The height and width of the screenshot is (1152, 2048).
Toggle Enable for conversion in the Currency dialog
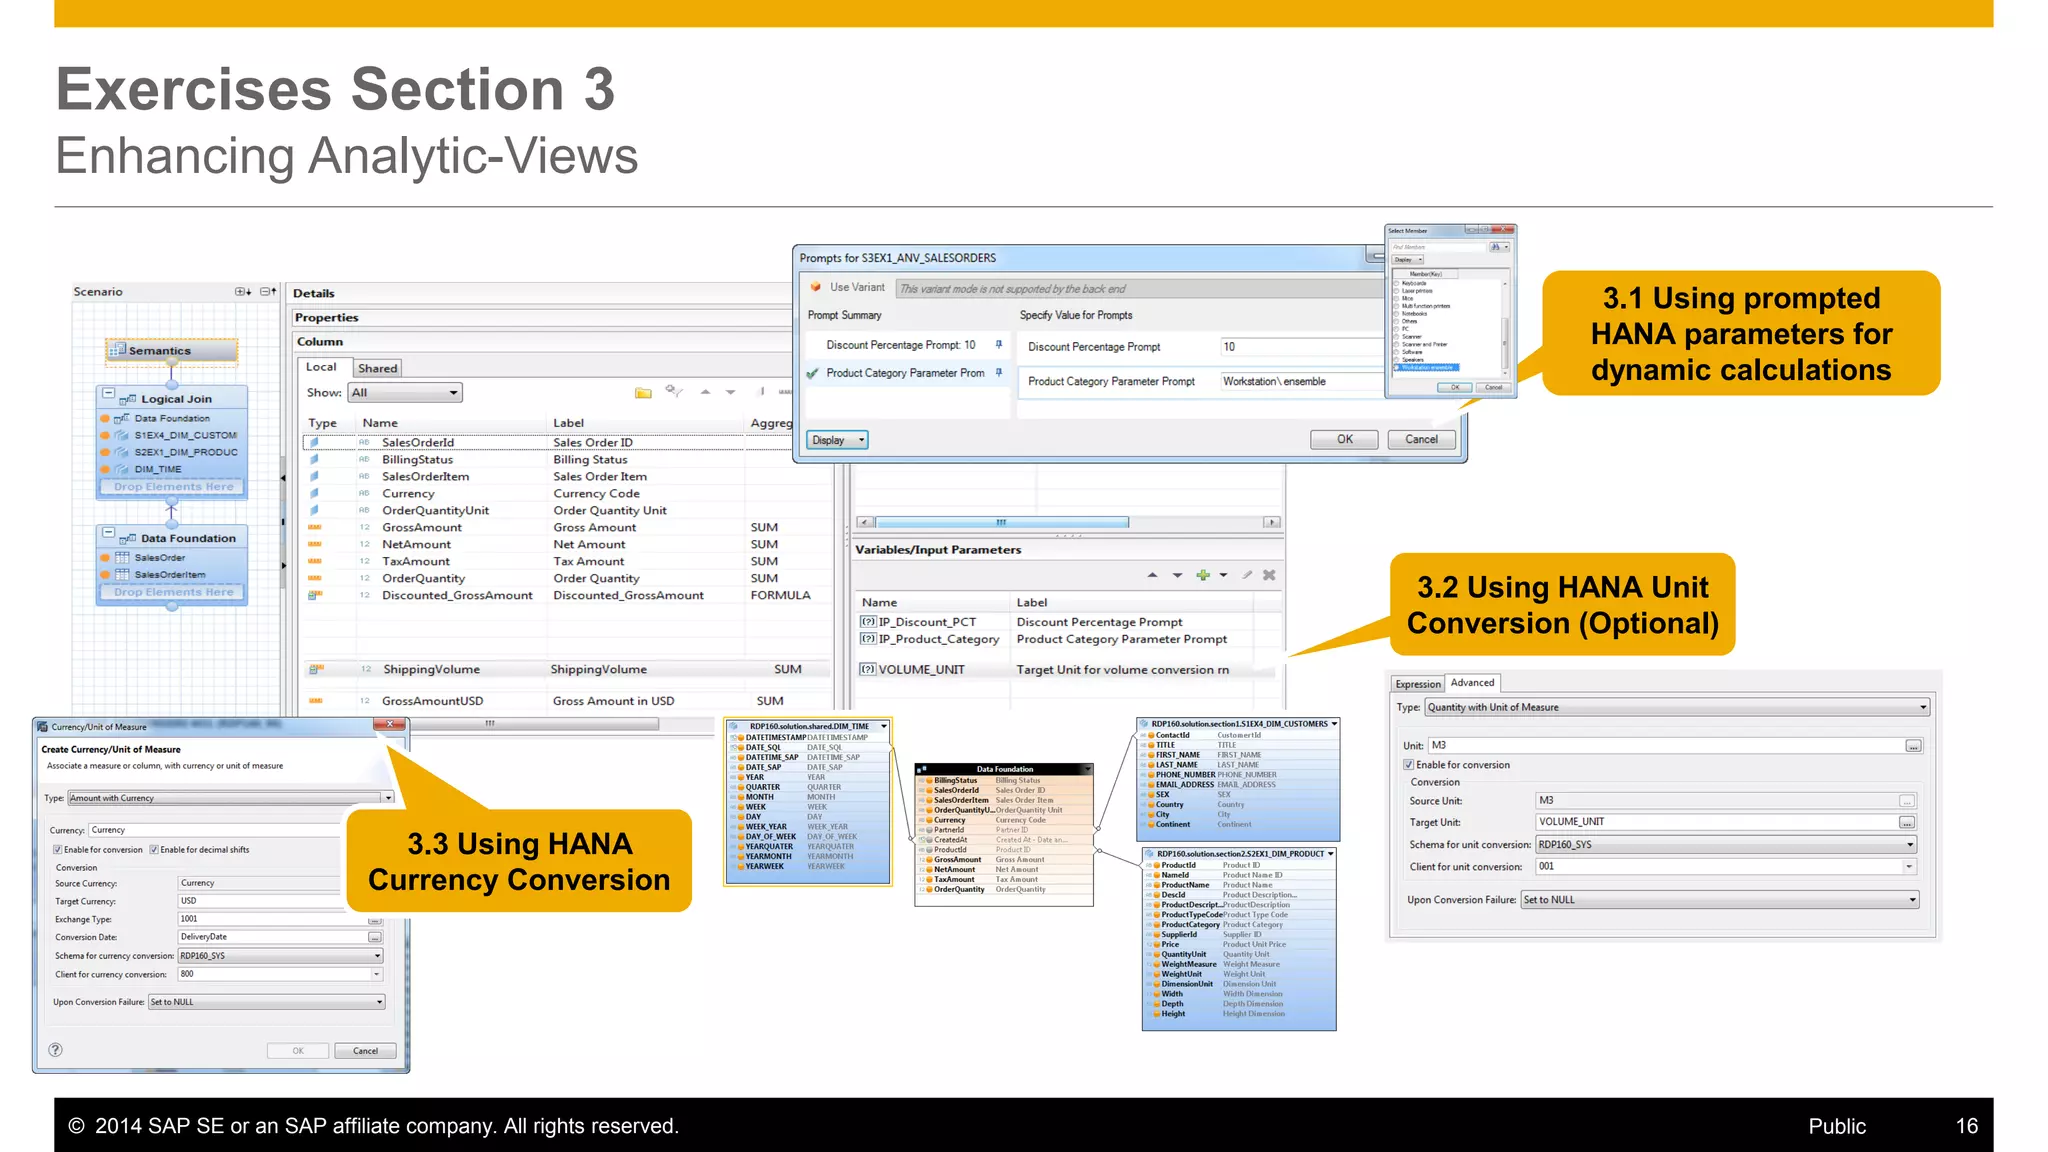(58, 850)
